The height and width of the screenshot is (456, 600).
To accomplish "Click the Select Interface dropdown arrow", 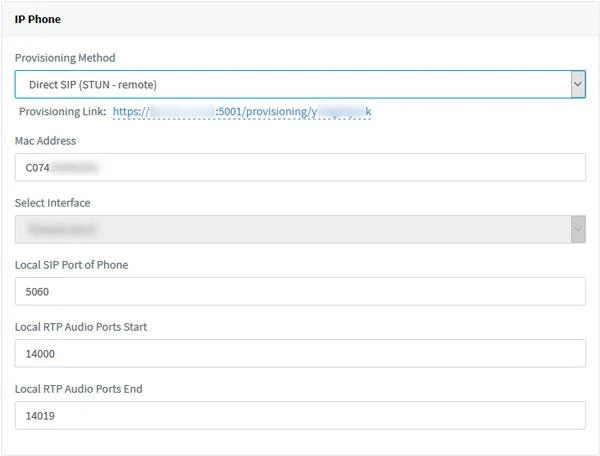I will point(577,229).
